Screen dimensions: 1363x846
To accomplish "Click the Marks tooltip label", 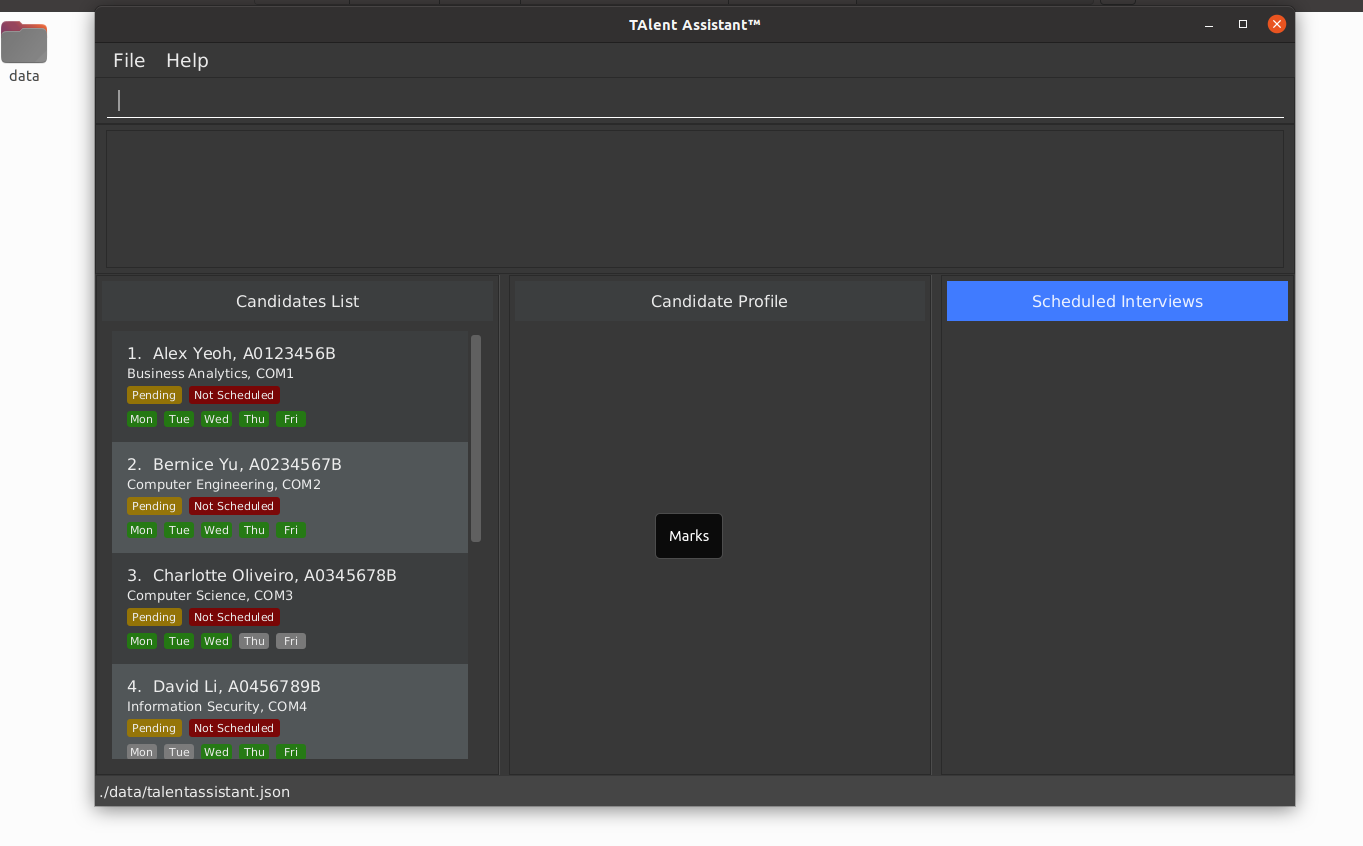I will (689, 536).
